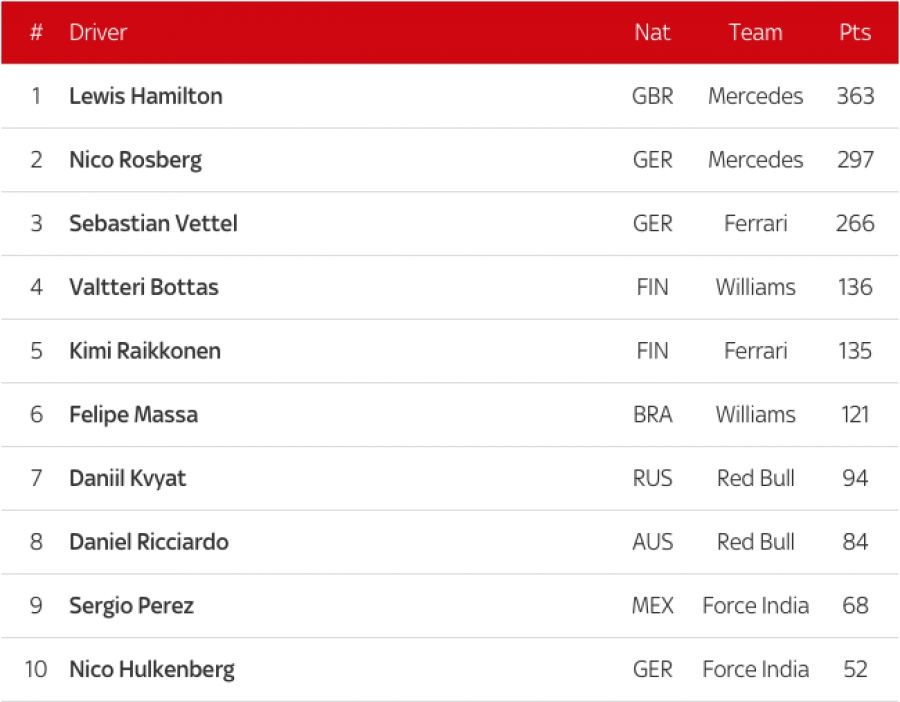Open Valtteri Bottas driver entry

(144, 287)
